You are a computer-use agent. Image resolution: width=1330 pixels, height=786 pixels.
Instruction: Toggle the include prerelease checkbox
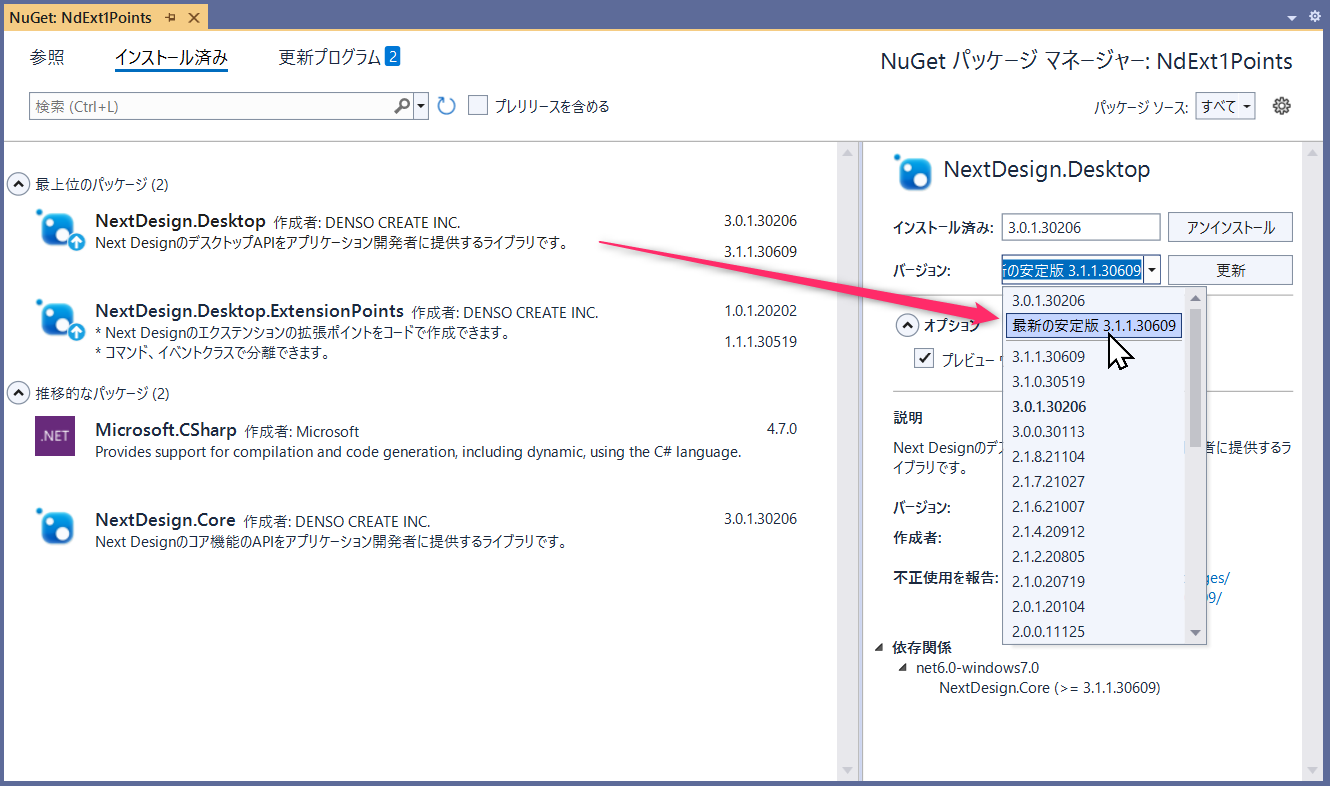[x=478, y=105]
